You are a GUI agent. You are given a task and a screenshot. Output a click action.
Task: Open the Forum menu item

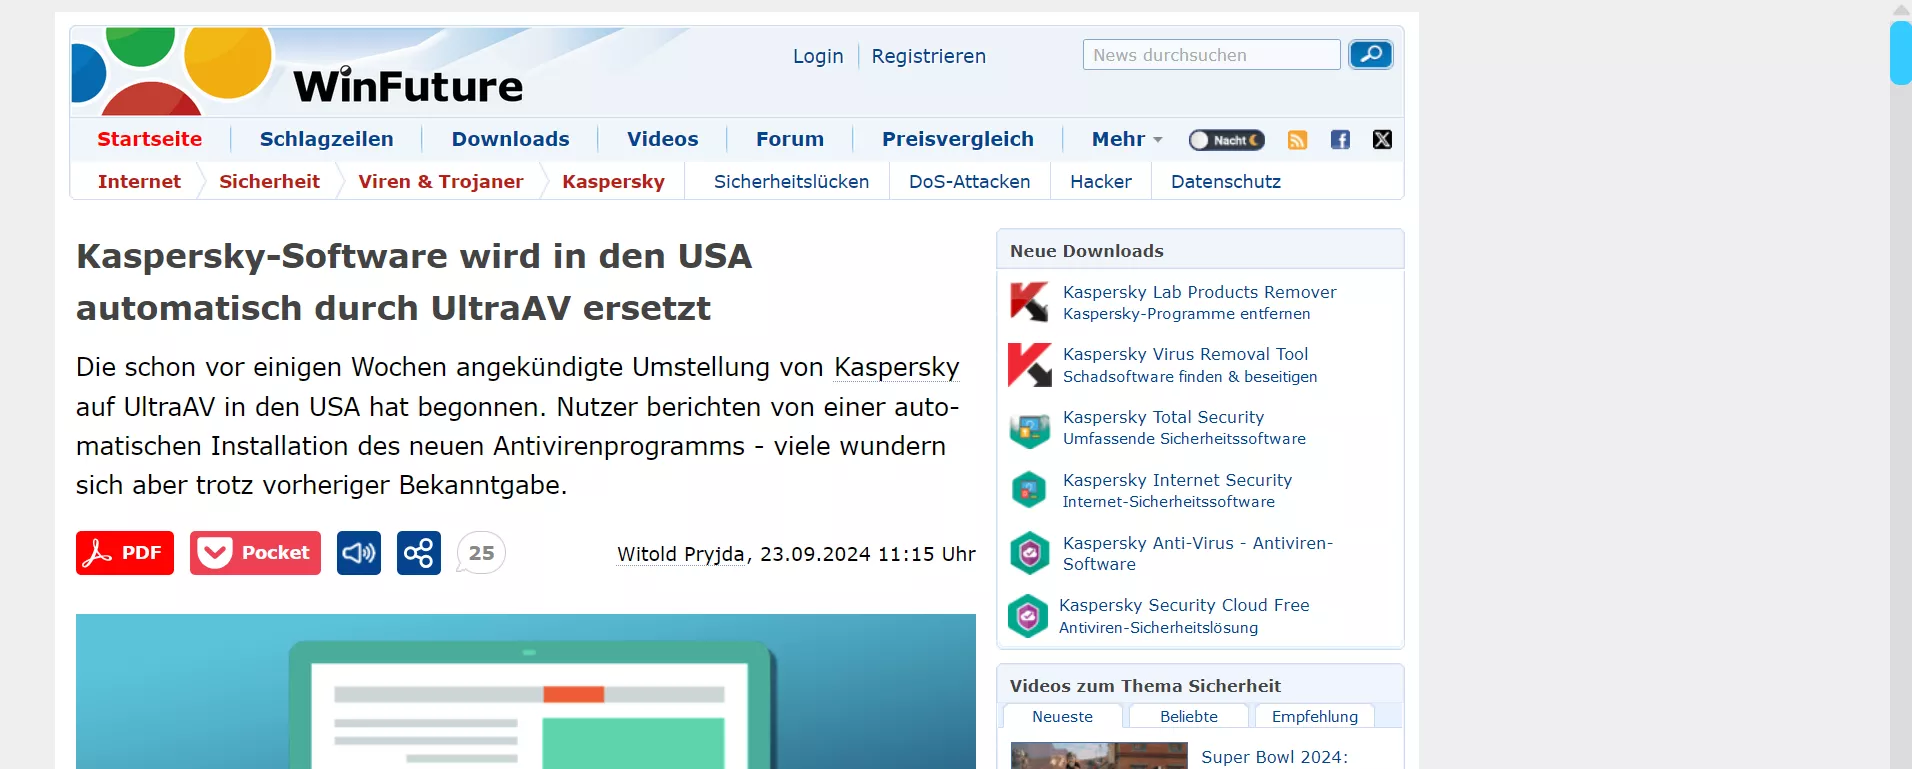pyautogui.click(x=790, y=139)
